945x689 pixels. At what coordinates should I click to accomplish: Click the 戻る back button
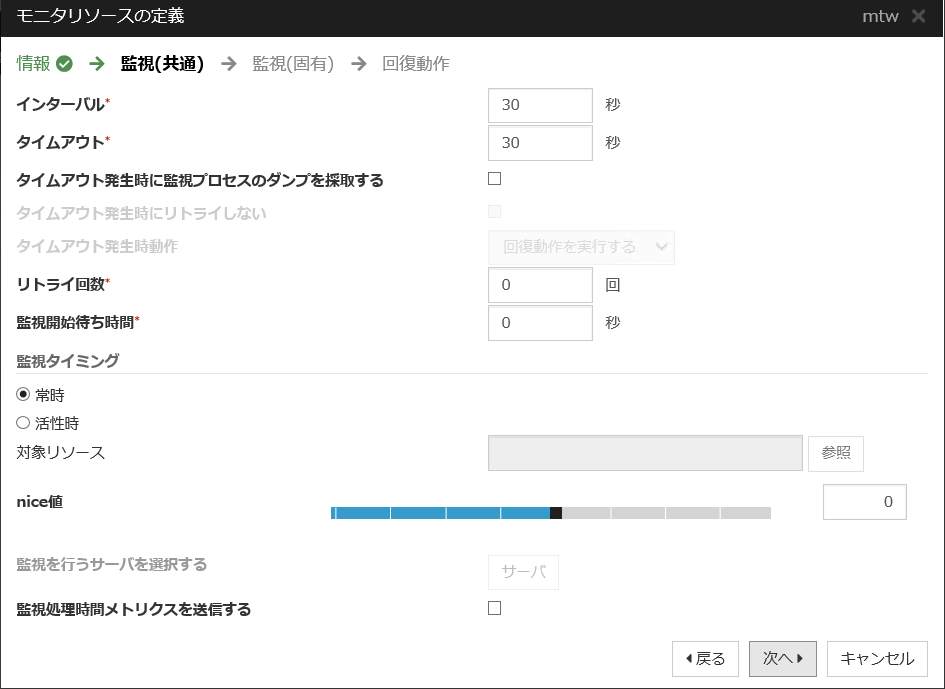pos(705,659)
